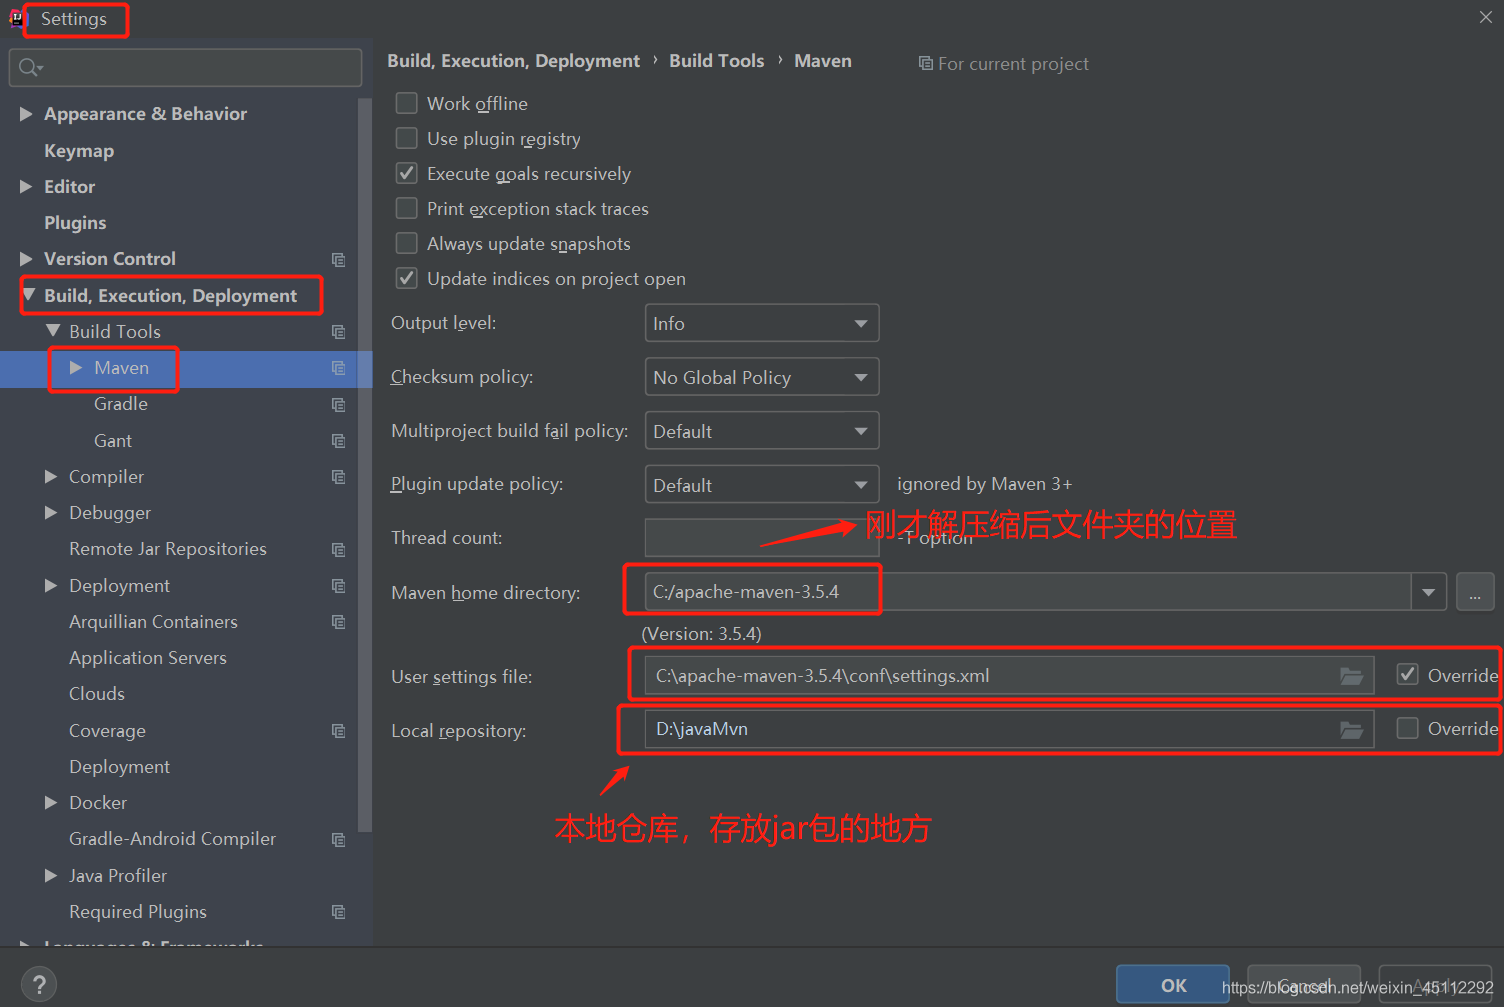Expand Appearance & Behavior section

point(26,114)
